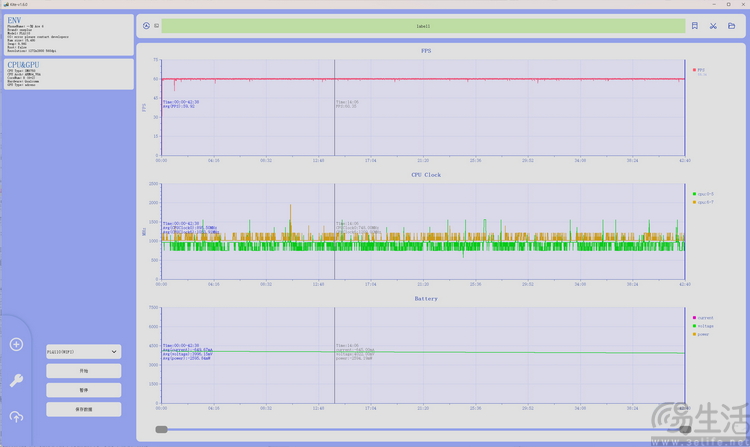Viewport: 750px width, 447px height.
Task: Click the bookmark save icon in top bar
Action: coord(695,26)
